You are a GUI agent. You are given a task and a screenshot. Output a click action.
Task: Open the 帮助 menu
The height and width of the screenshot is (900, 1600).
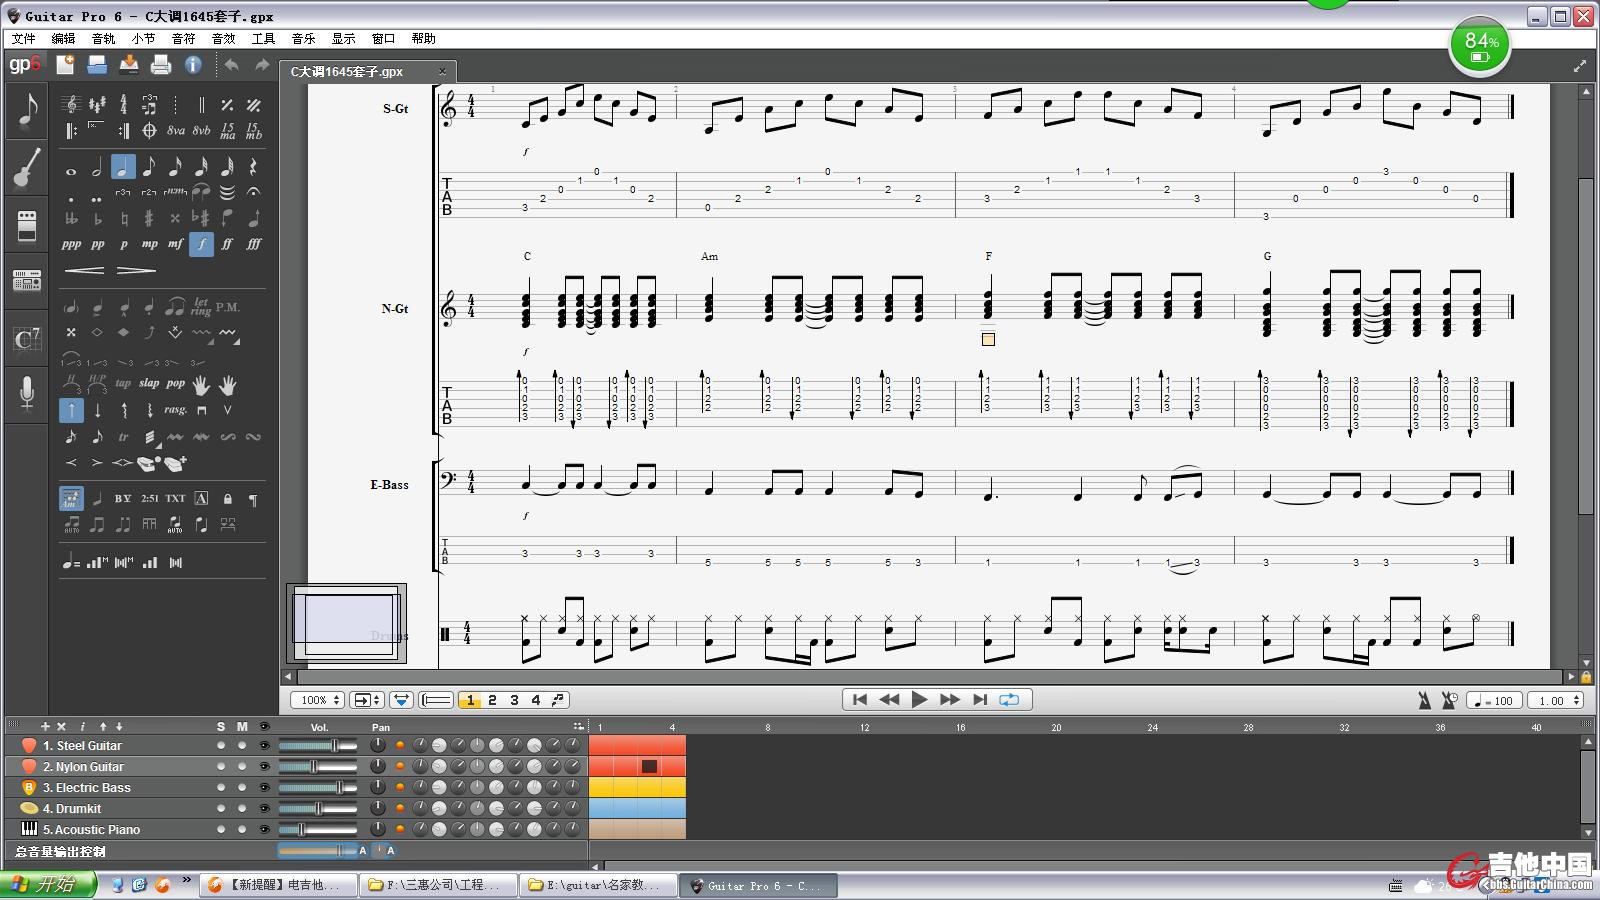tap(424, 38)
